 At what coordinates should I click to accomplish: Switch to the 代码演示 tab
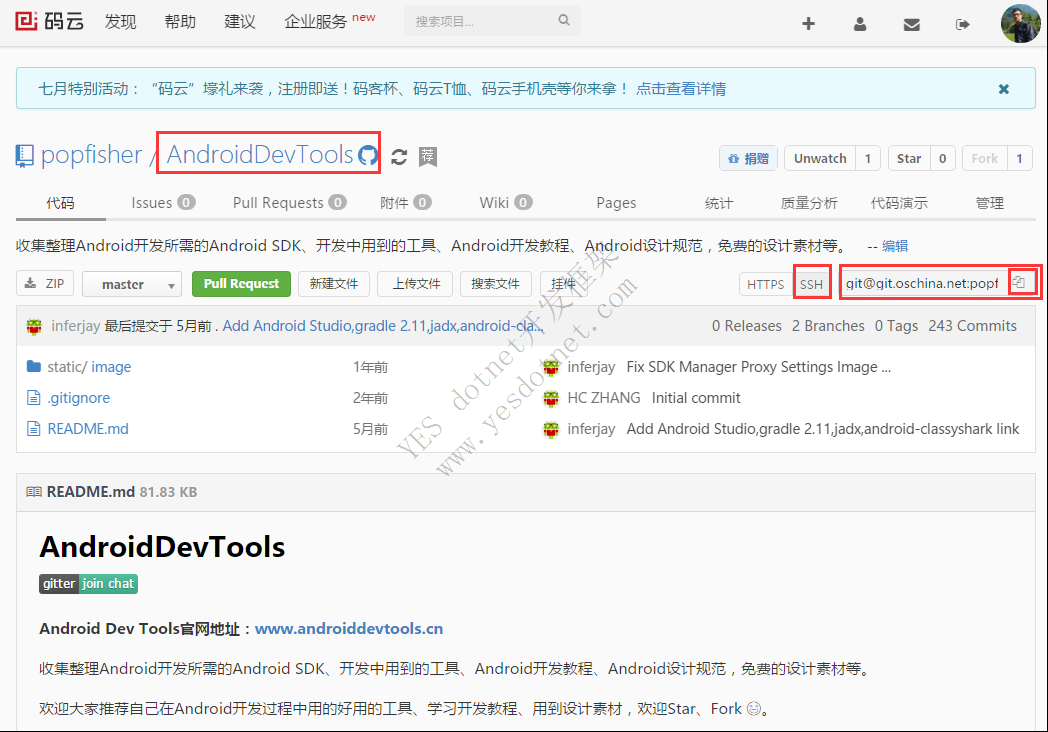click(x=899, y=203)
